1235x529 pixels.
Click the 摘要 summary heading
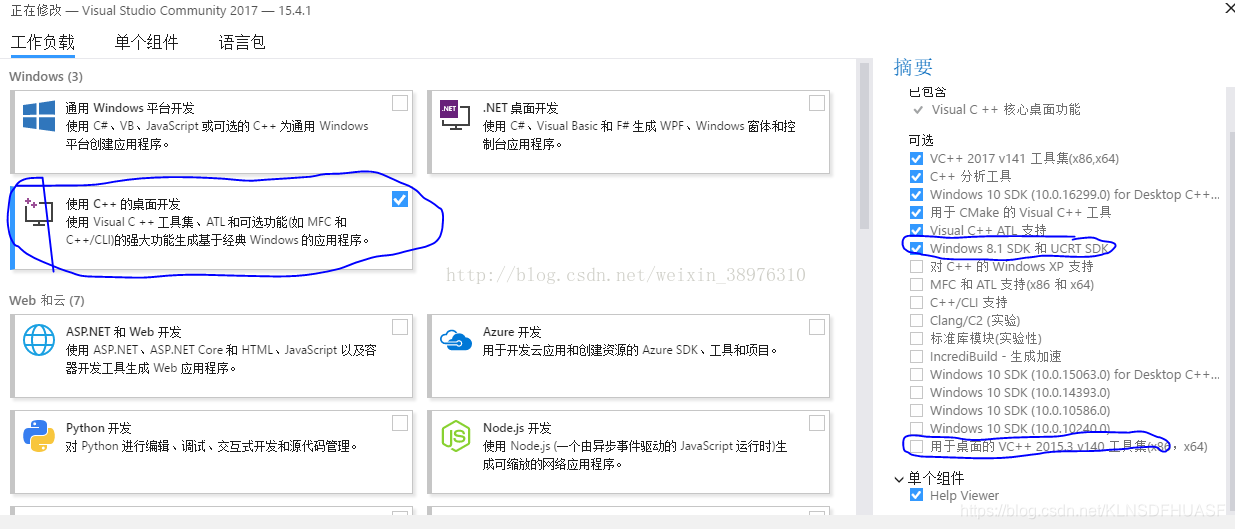click(913, 67)
